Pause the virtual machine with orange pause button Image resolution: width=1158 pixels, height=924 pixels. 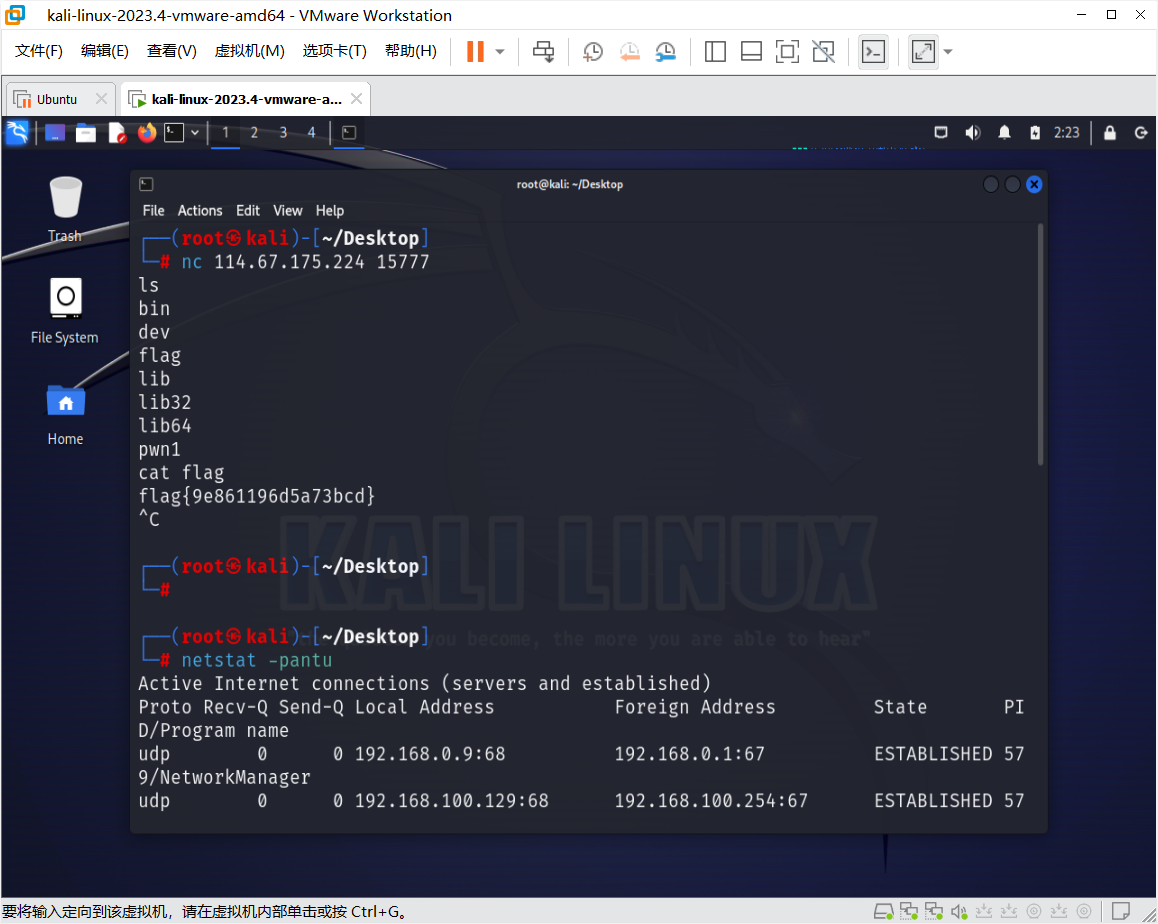476,52
